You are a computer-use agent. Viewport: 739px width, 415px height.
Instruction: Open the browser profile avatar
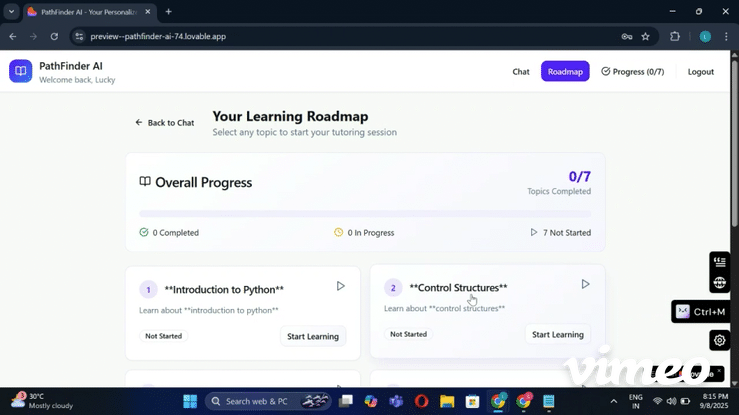[x=705, y=37]
